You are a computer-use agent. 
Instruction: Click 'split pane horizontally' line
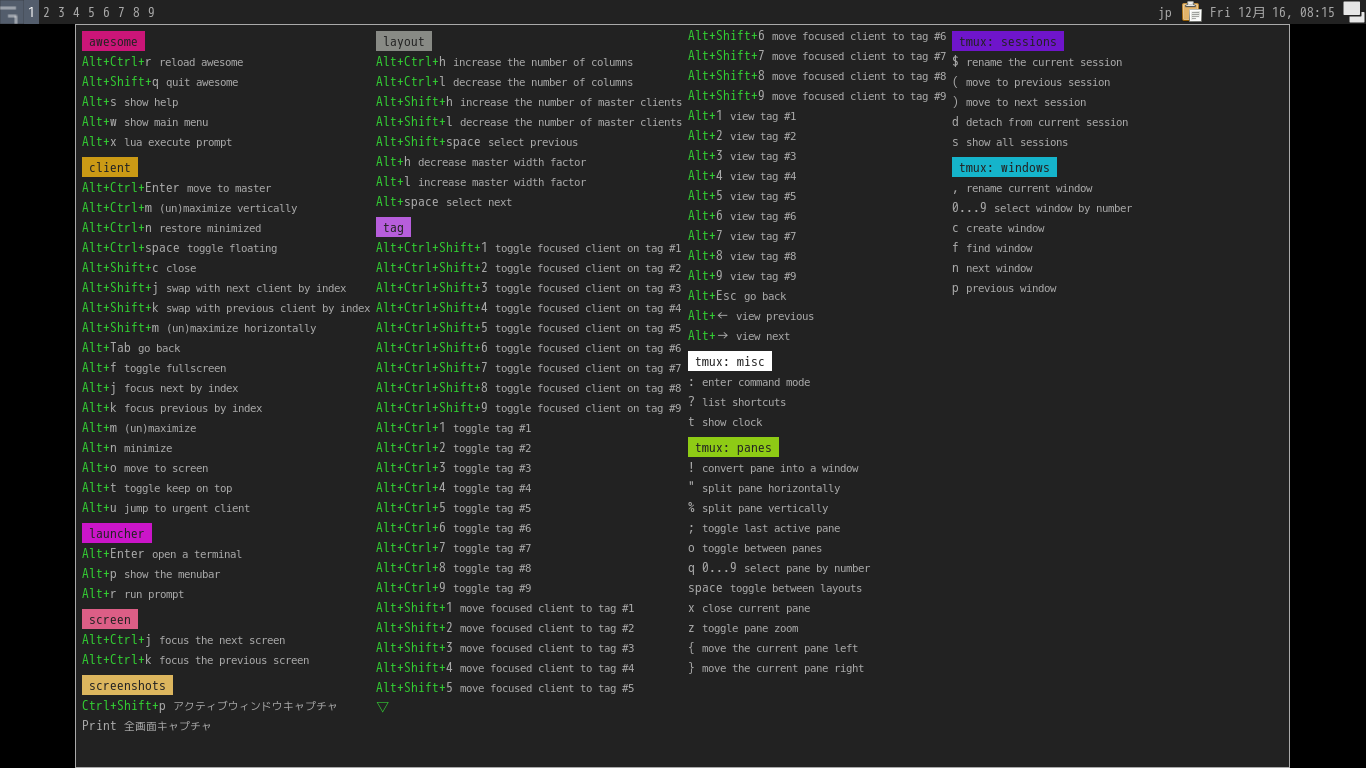[x=764, y=488]
